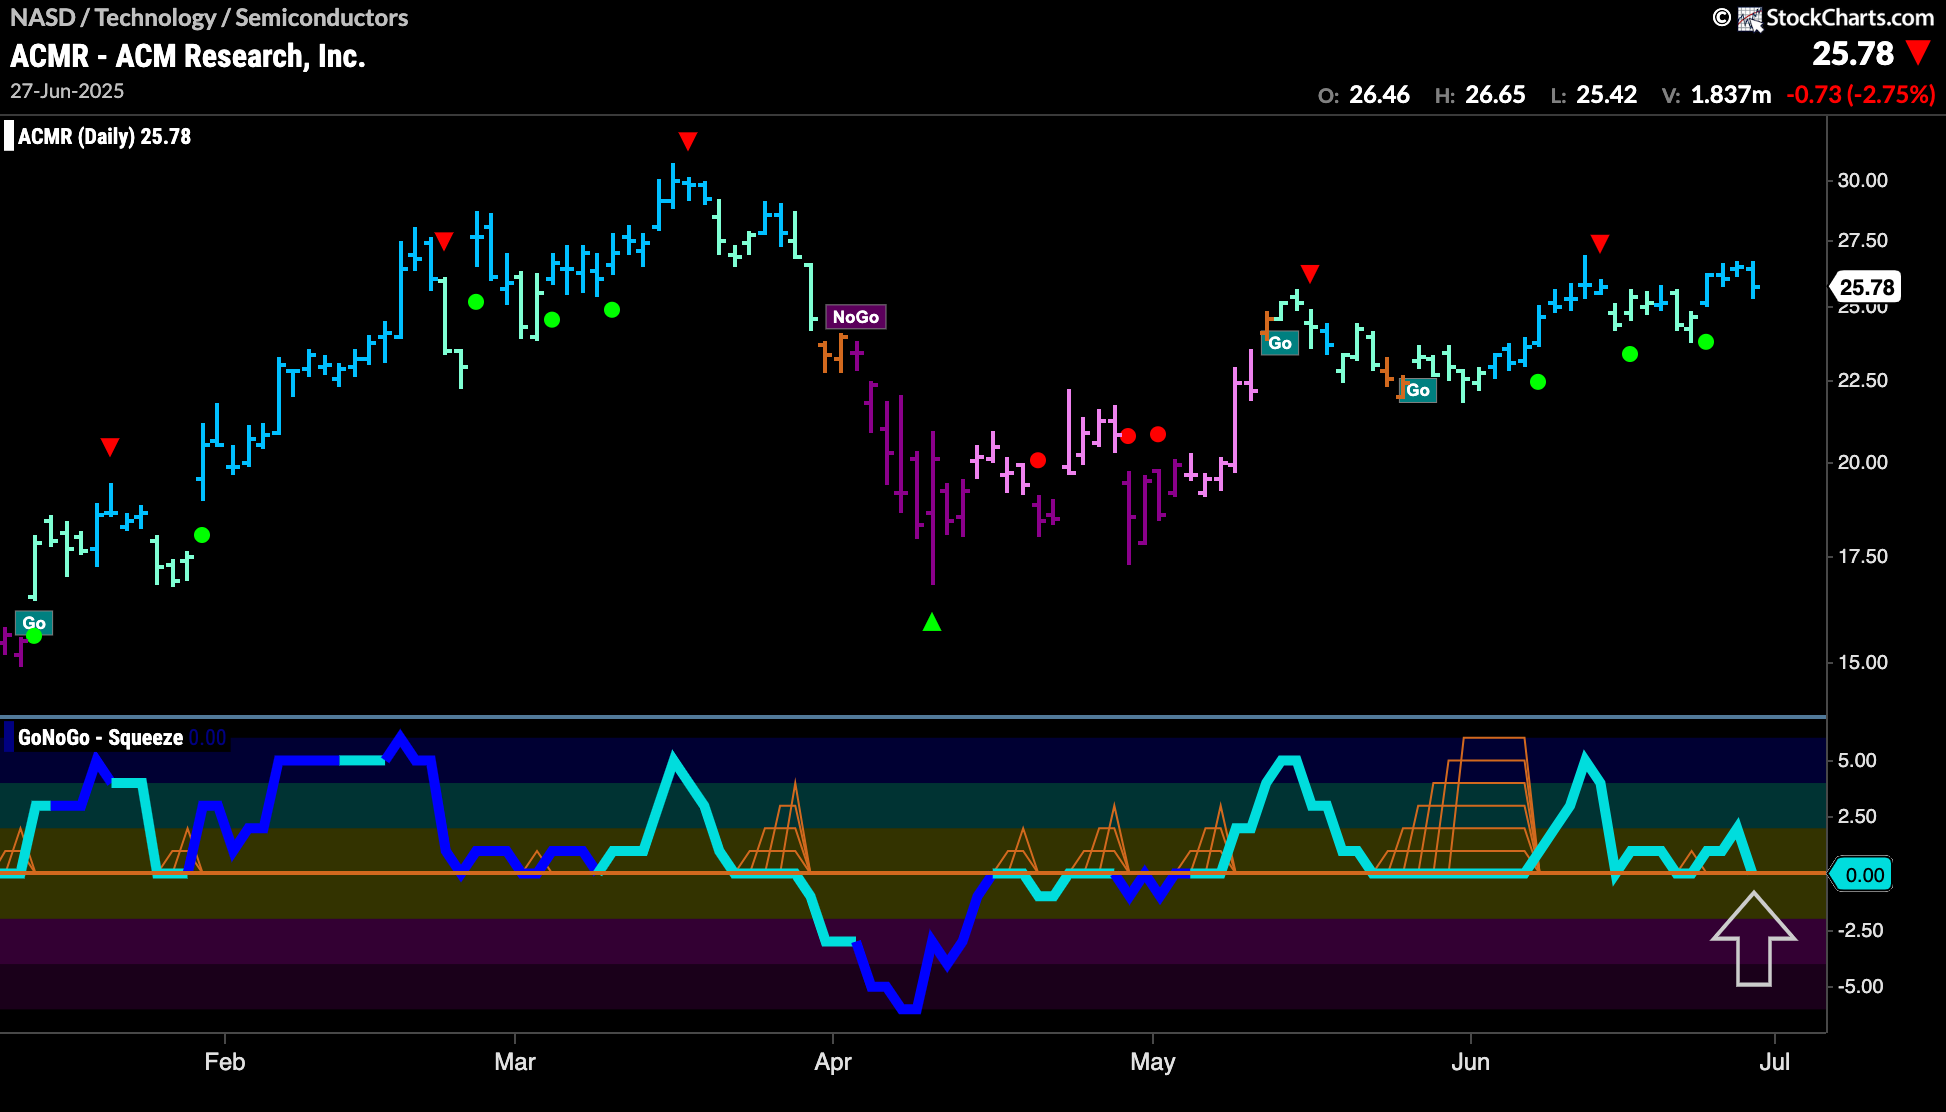Click the NoGo signal label
Image resolution: width=1946 pixels, height=1112 pixels.
point(856,317)
